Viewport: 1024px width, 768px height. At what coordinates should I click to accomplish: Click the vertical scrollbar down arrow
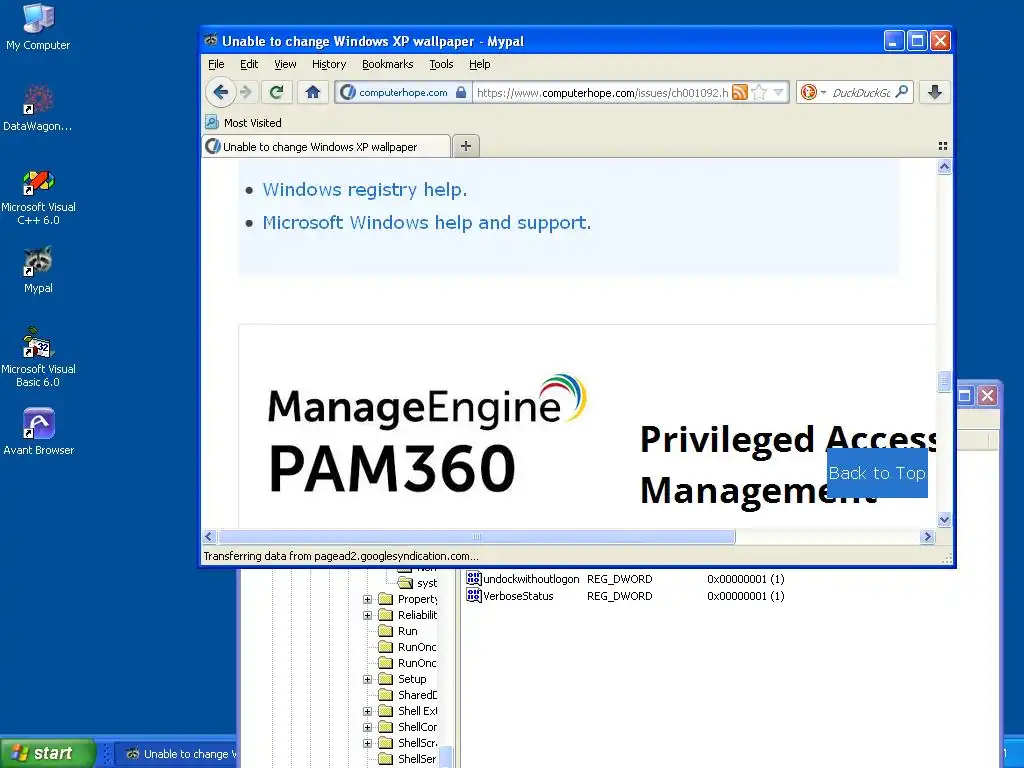click(x=944, y=520)
